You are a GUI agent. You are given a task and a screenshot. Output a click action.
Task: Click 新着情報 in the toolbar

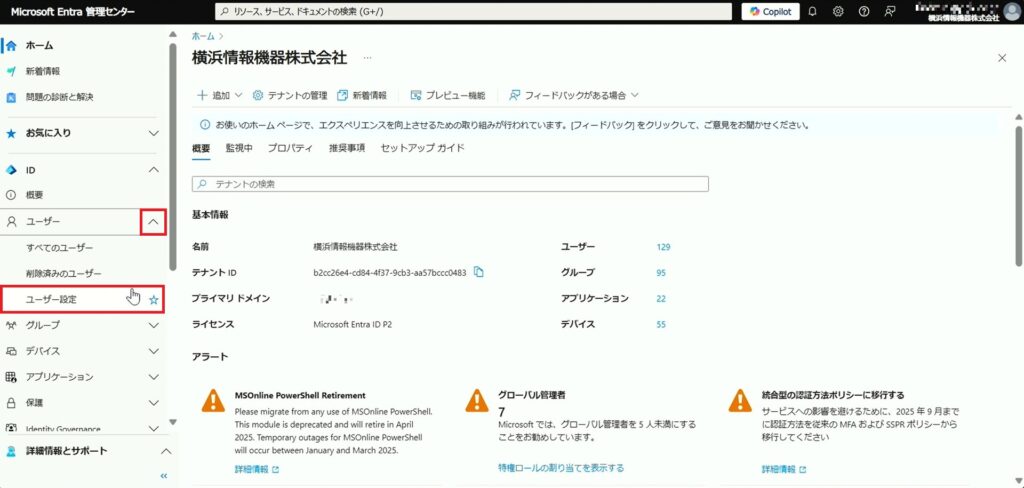[x=362, y=95]
